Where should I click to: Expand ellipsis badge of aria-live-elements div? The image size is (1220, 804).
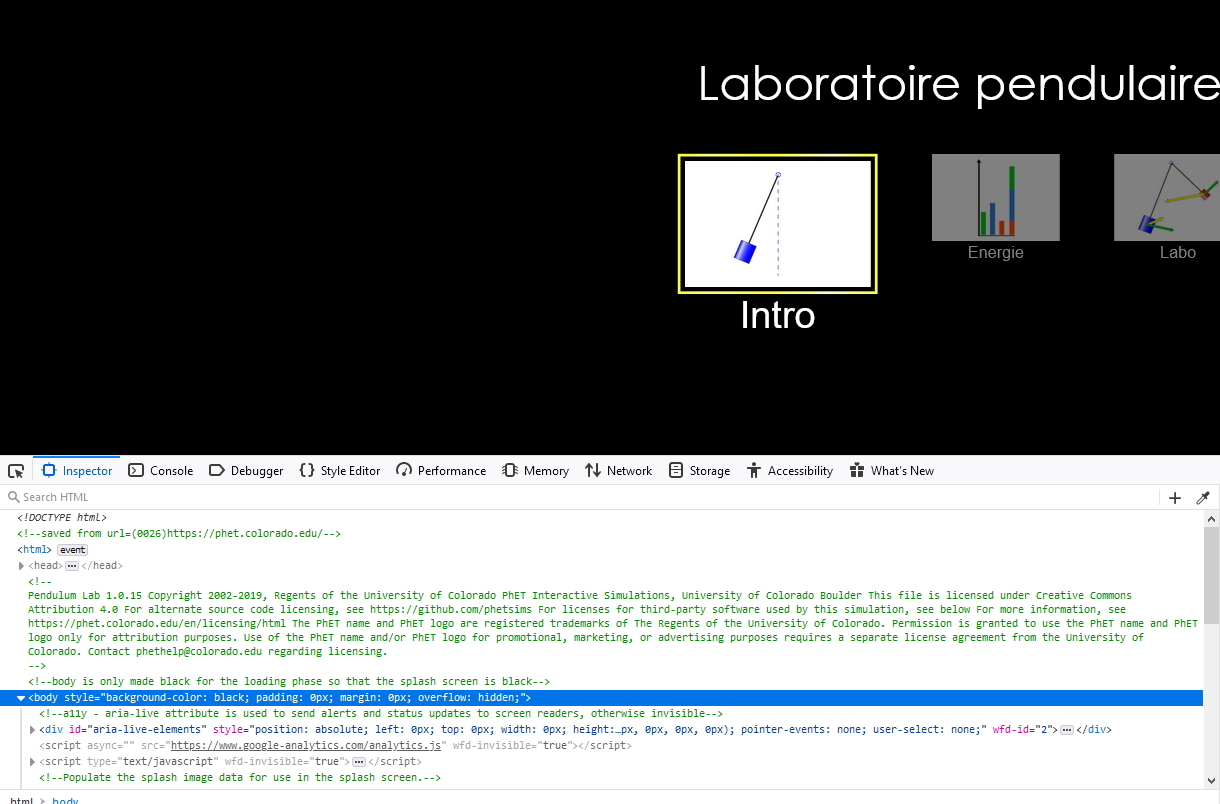[1067, 730]
